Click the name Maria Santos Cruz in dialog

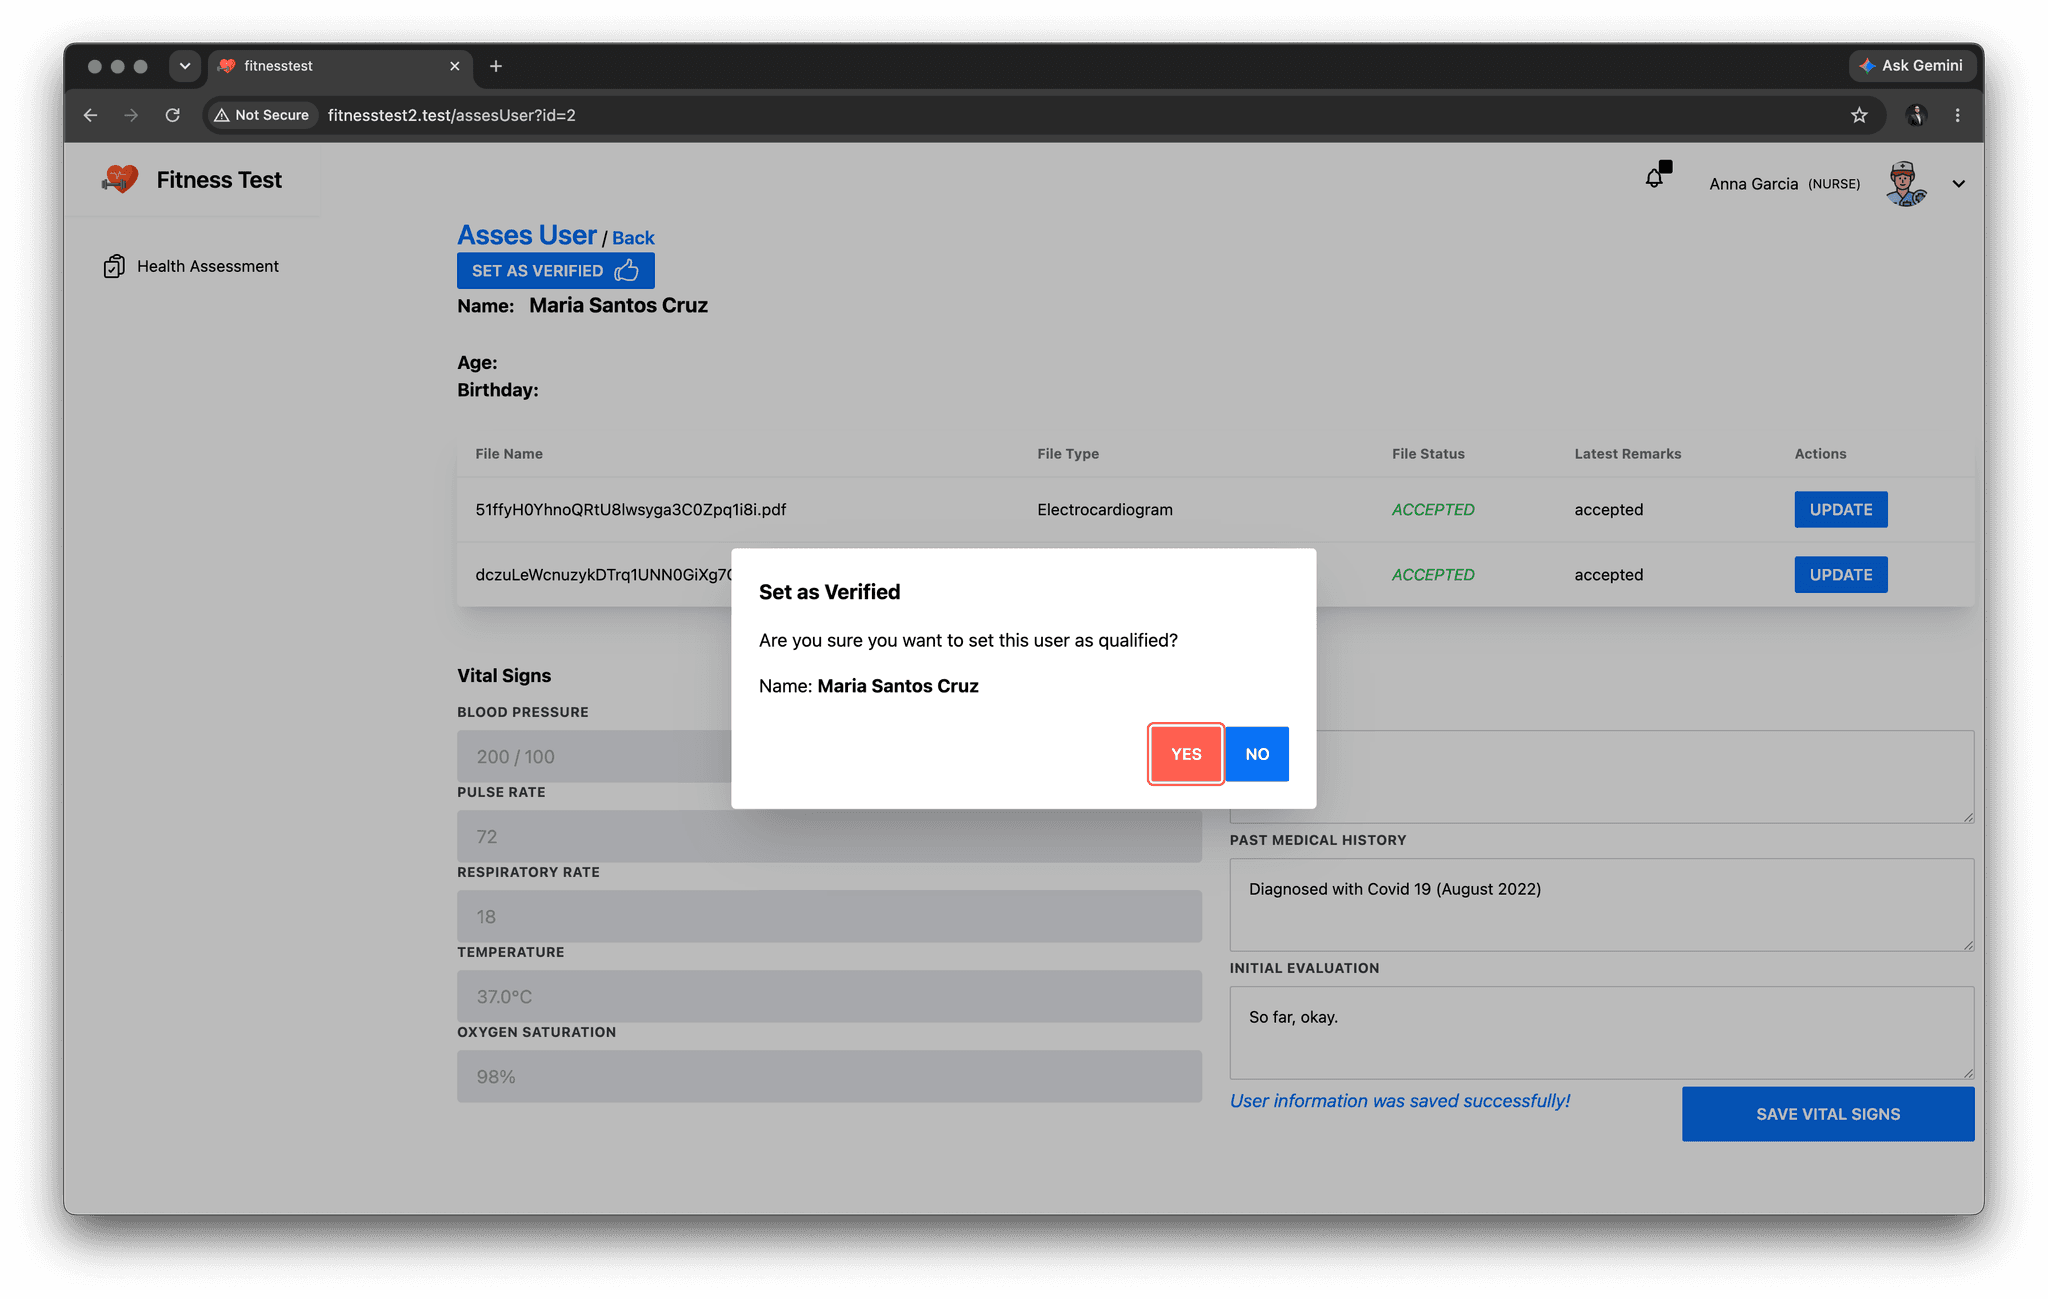click(898, 686)
